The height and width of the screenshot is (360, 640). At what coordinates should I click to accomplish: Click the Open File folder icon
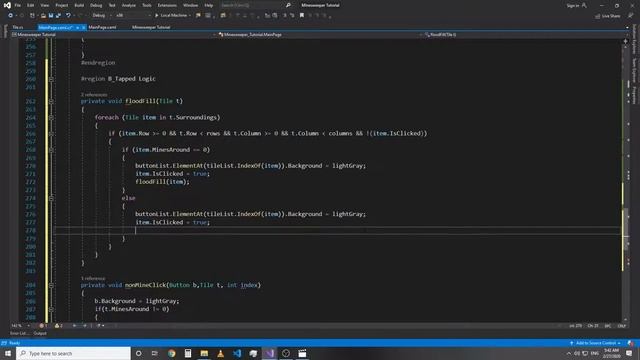[x=43, y=16]
